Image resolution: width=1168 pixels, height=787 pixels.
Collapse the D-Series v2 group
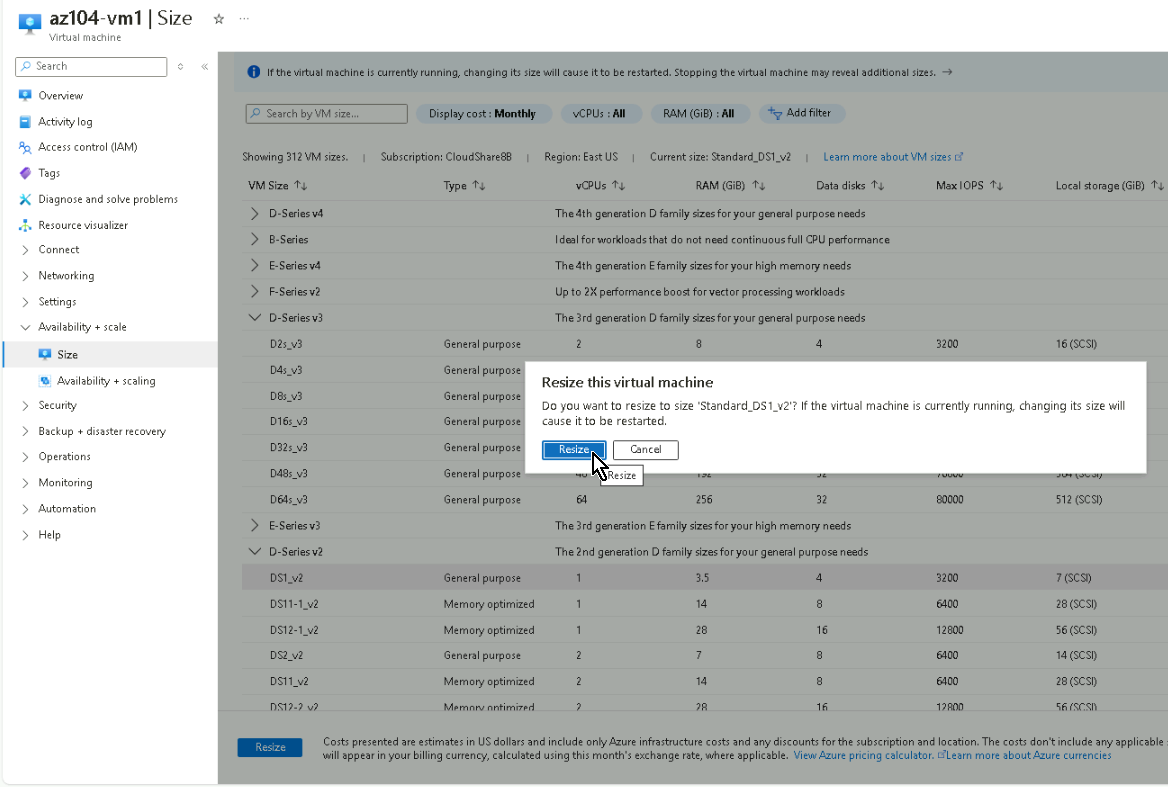[255, 552]
